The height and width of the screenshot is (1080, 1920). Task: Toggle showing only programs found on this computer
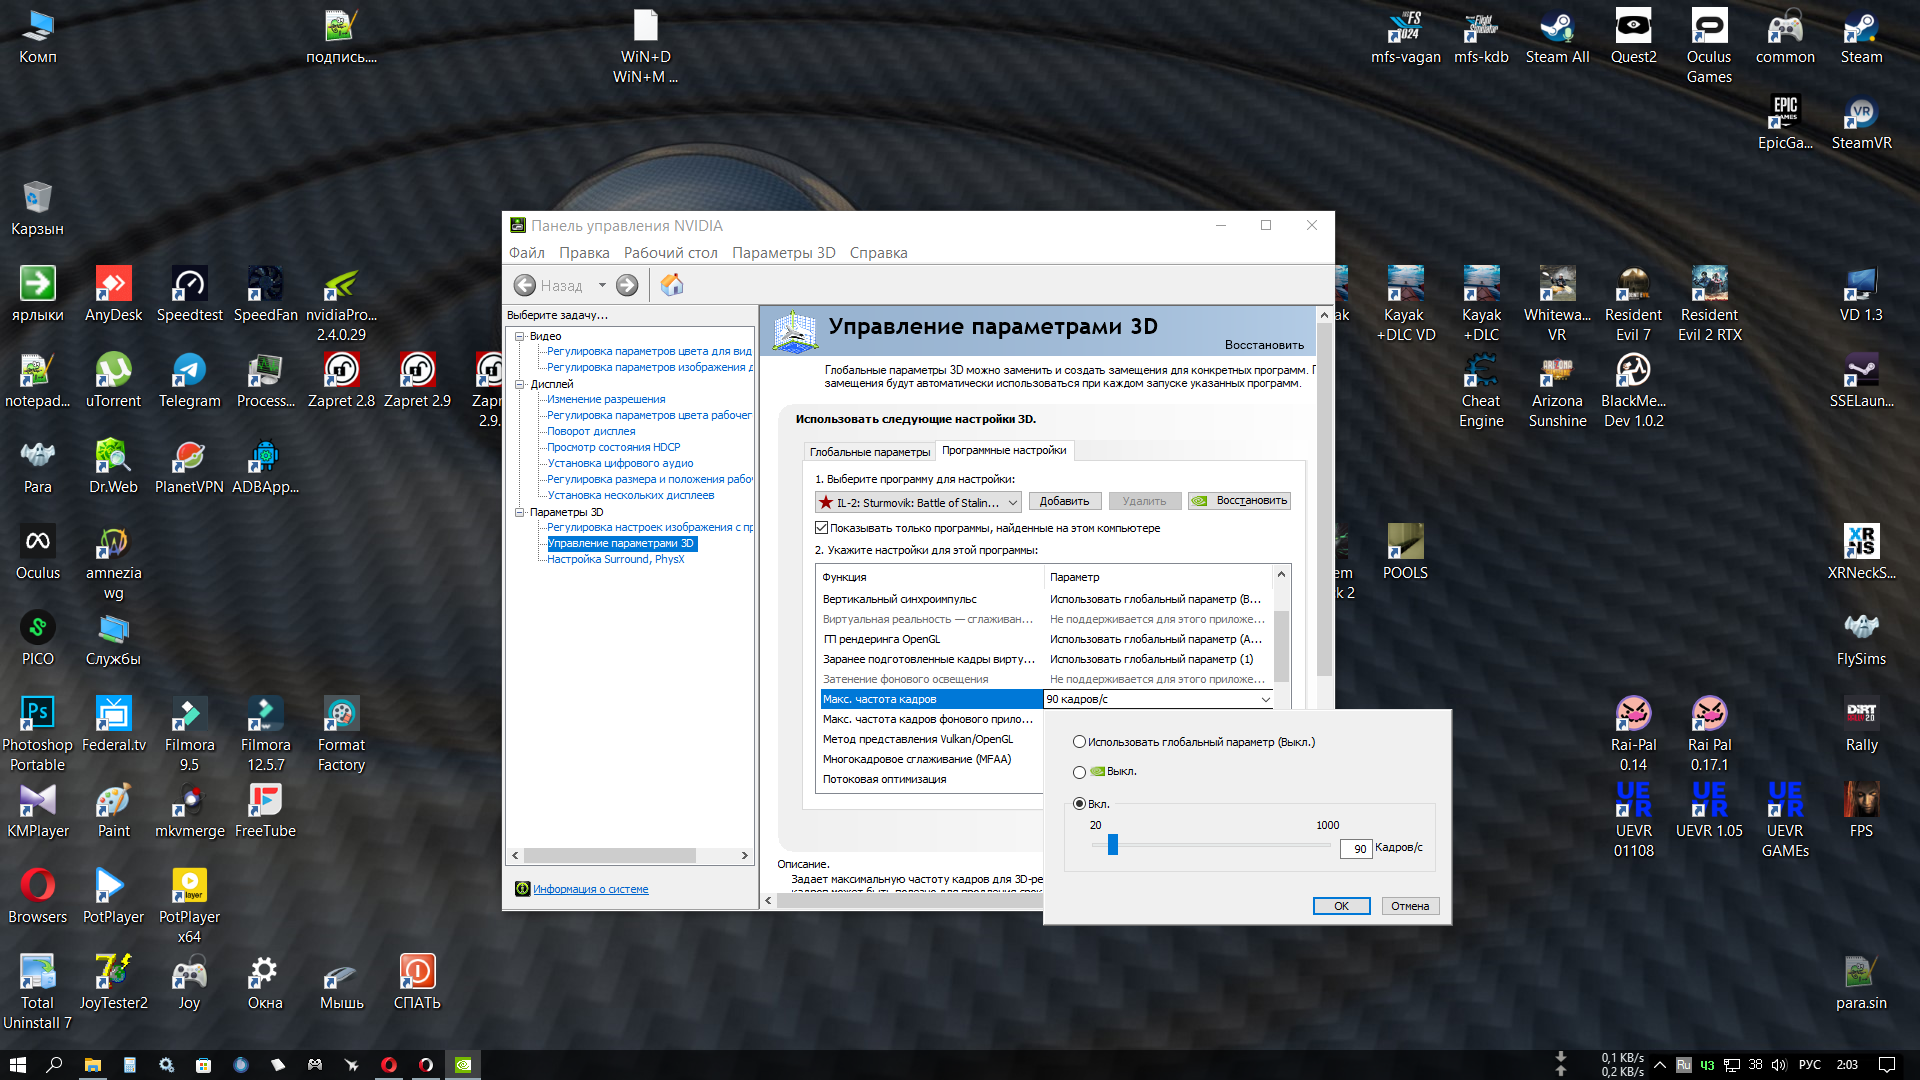point(821,528)
